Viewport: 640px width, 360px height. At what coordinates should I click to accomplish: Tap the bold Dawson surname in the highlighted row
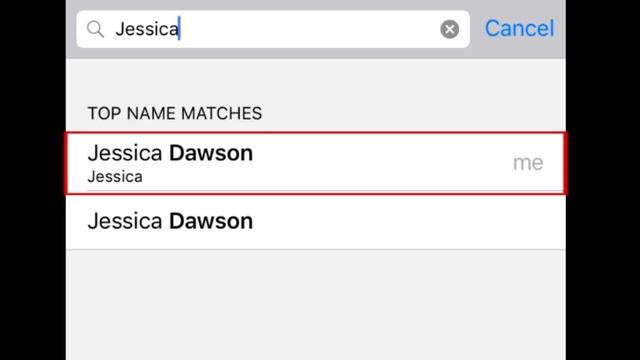(211, 153)
